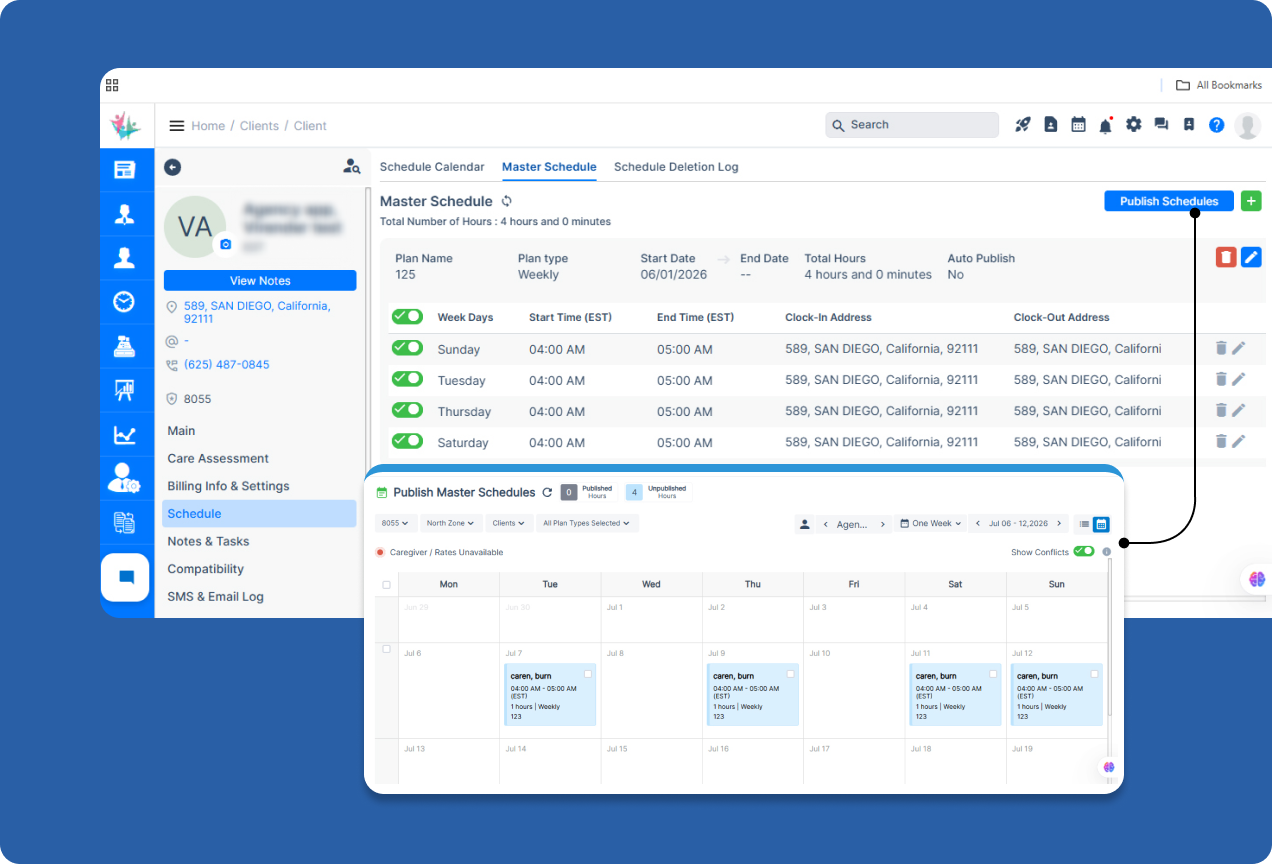The height and width of the screenshot is (864, 1272).
Task: Toggle the Sunday schedule switch
Action: pyautogui.click(x=407, y=347)
